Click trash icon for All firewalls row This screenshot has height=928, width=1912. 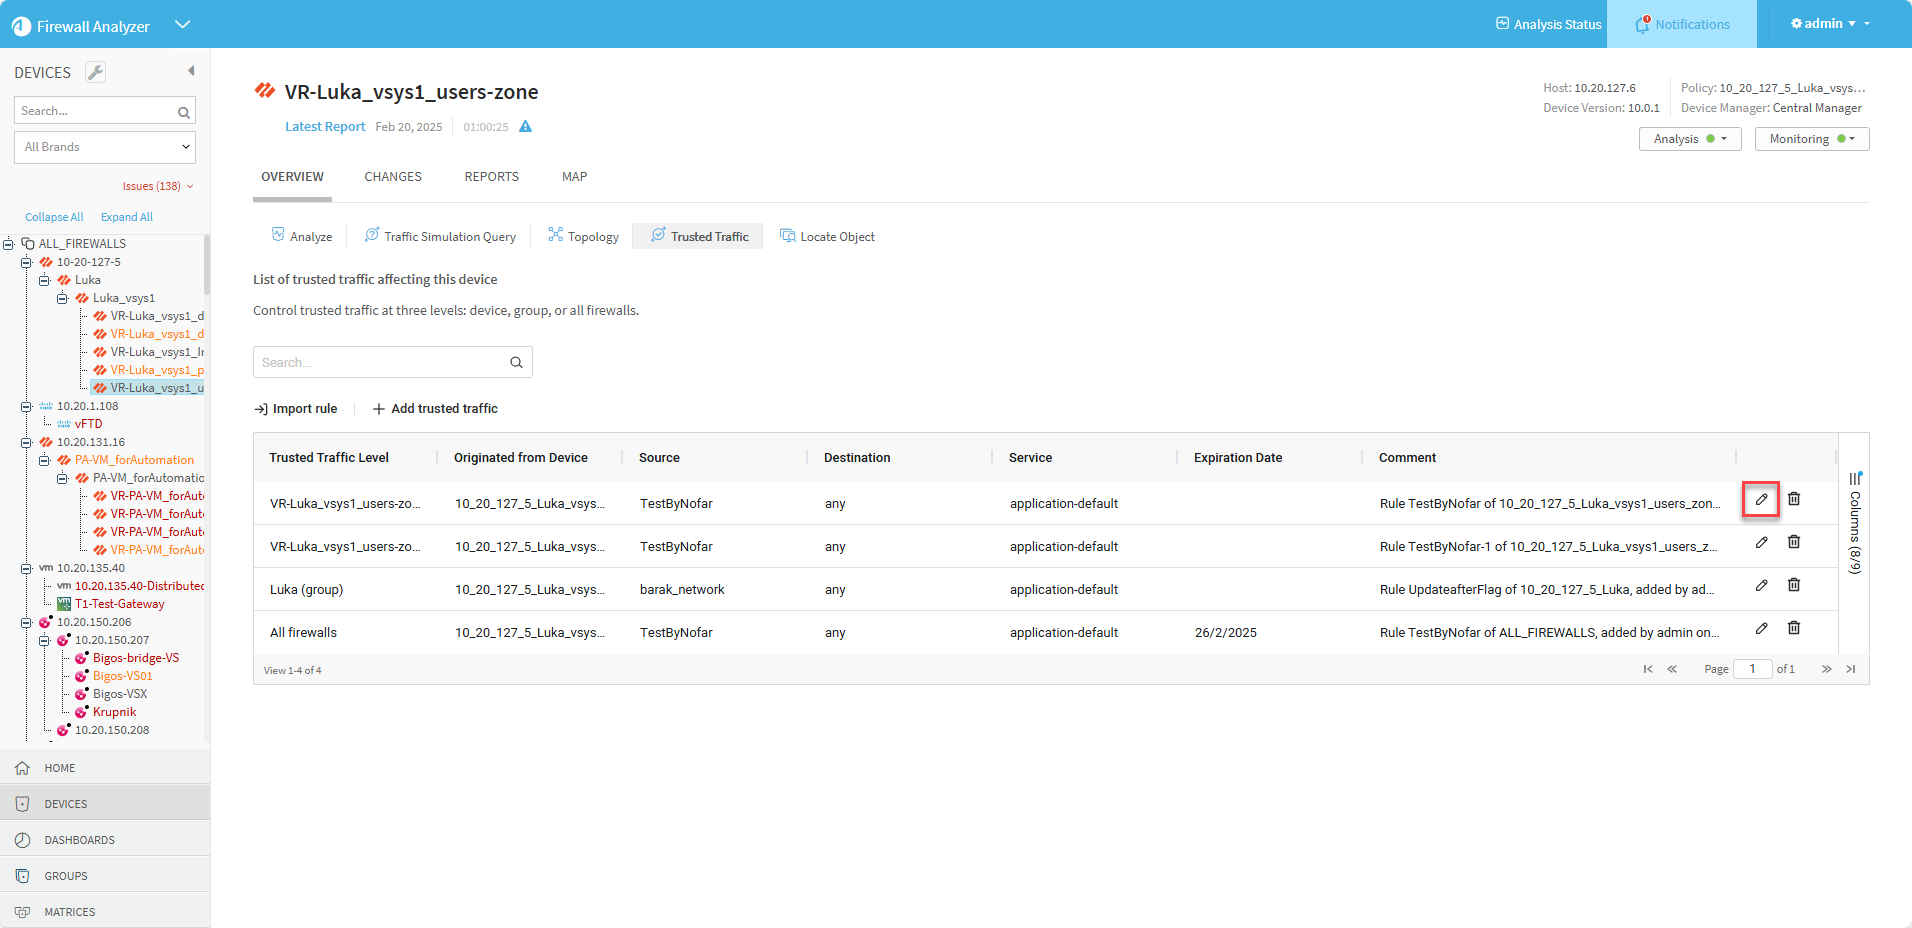click(x=1794, y=628)
